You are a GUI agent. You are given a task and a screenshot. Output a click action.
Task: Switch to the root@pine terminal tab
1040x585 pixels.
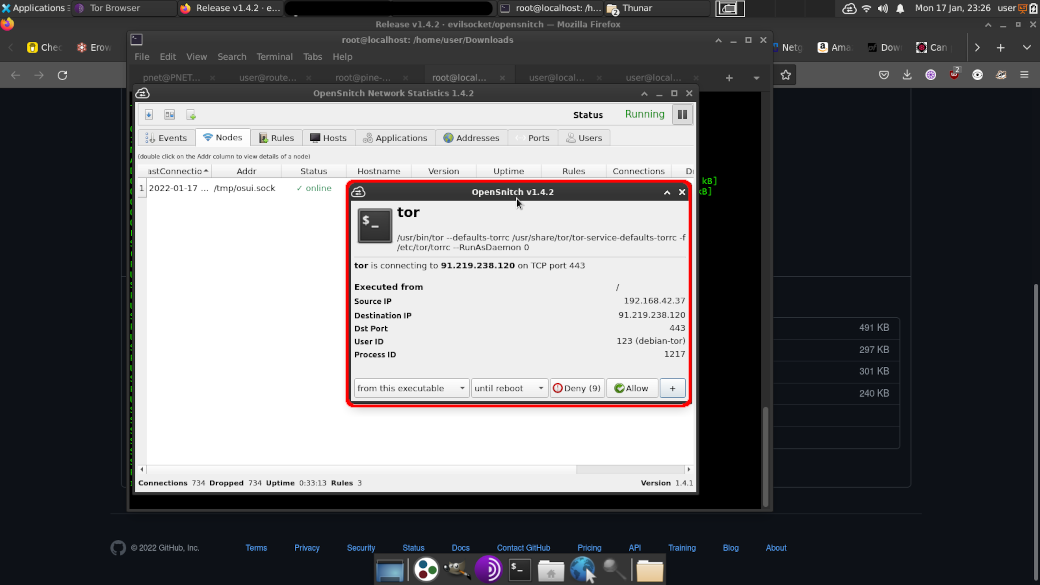pyautogui.click(x=363, y=78)
